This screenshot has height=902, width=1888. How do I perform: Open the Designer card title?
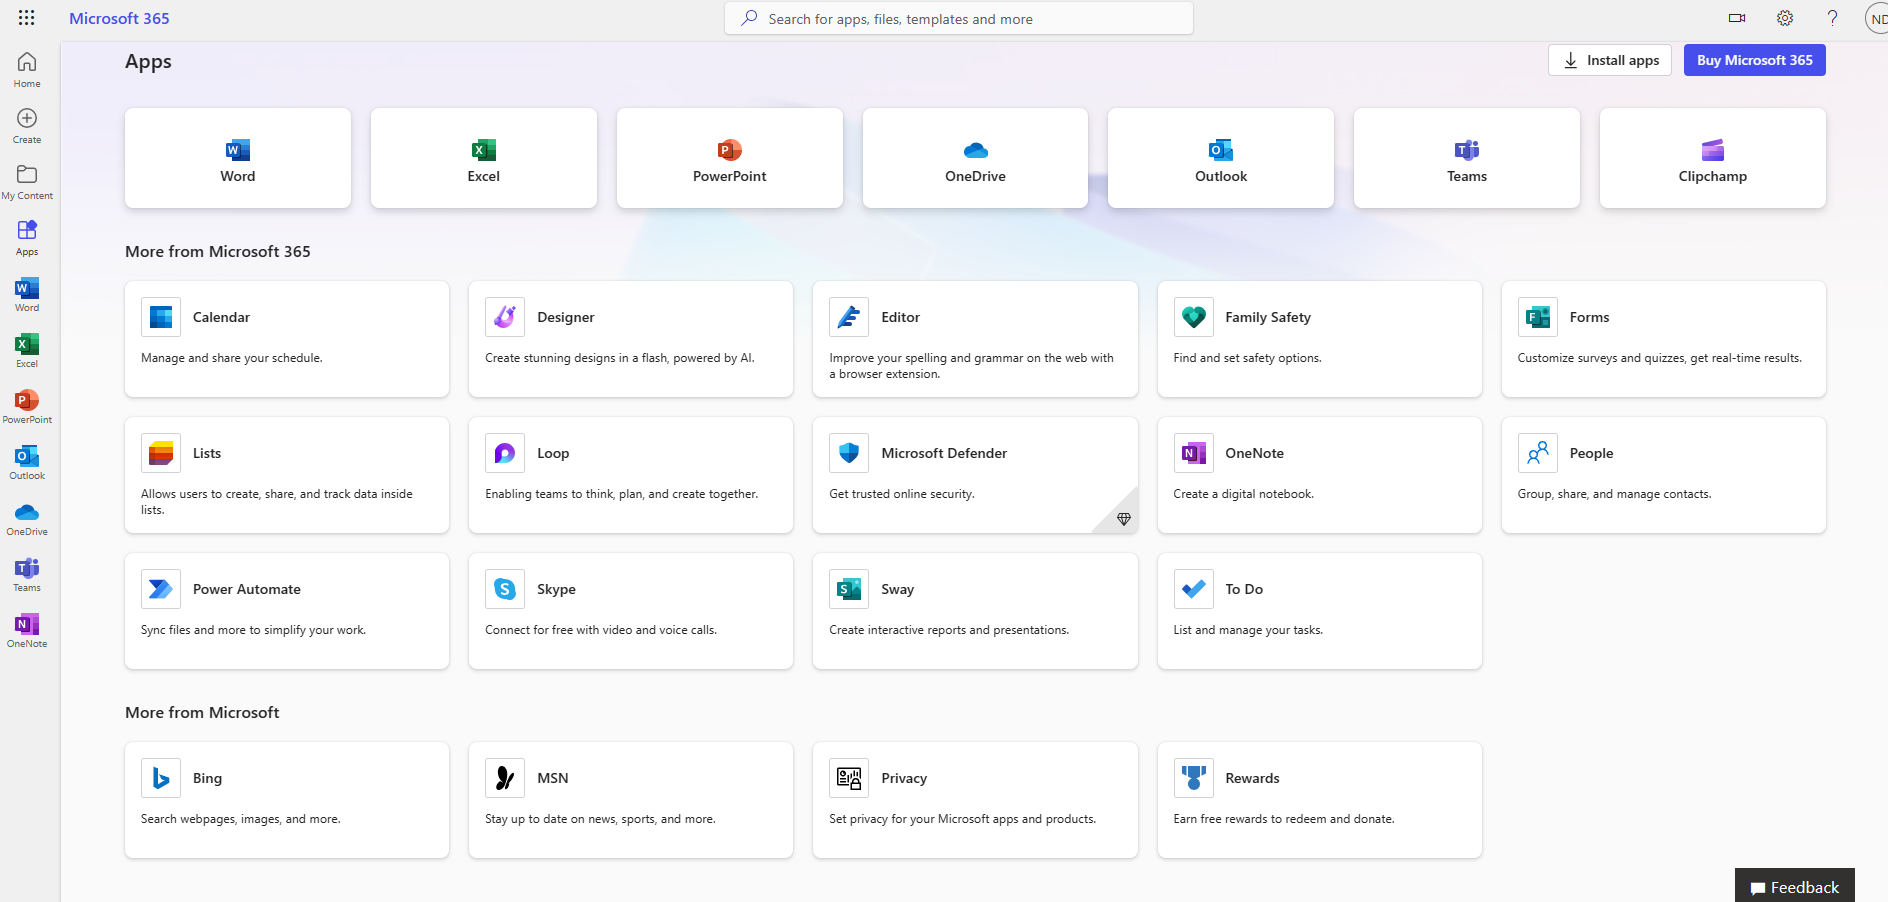click(x=566, y=317)
